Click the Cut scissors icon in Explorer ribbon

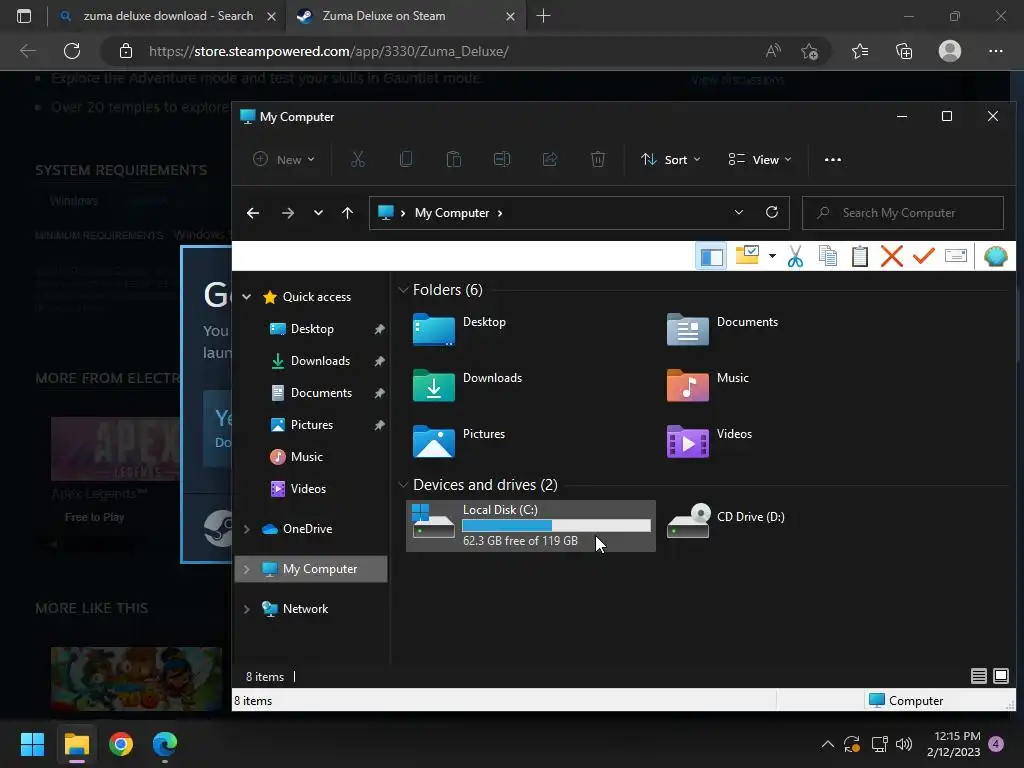pos(357,159)
